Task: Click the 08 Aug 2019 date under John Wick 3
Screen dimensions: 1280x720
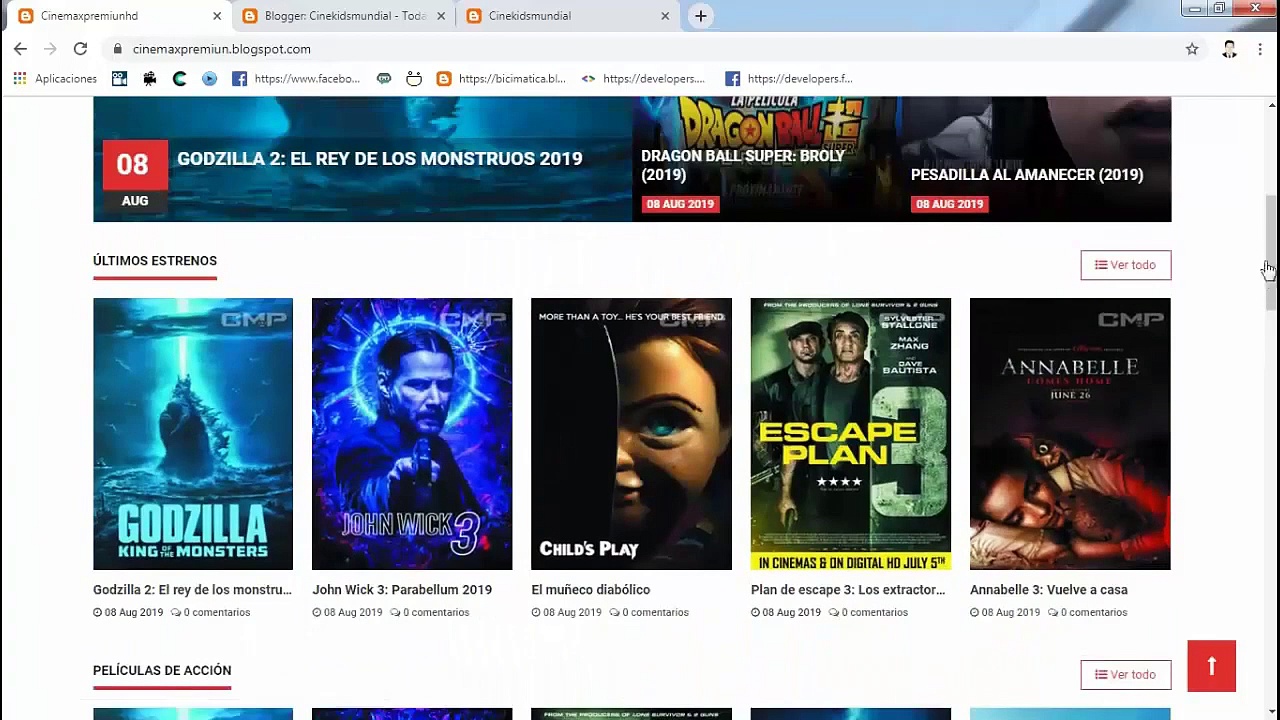Action: click(347, 612)
